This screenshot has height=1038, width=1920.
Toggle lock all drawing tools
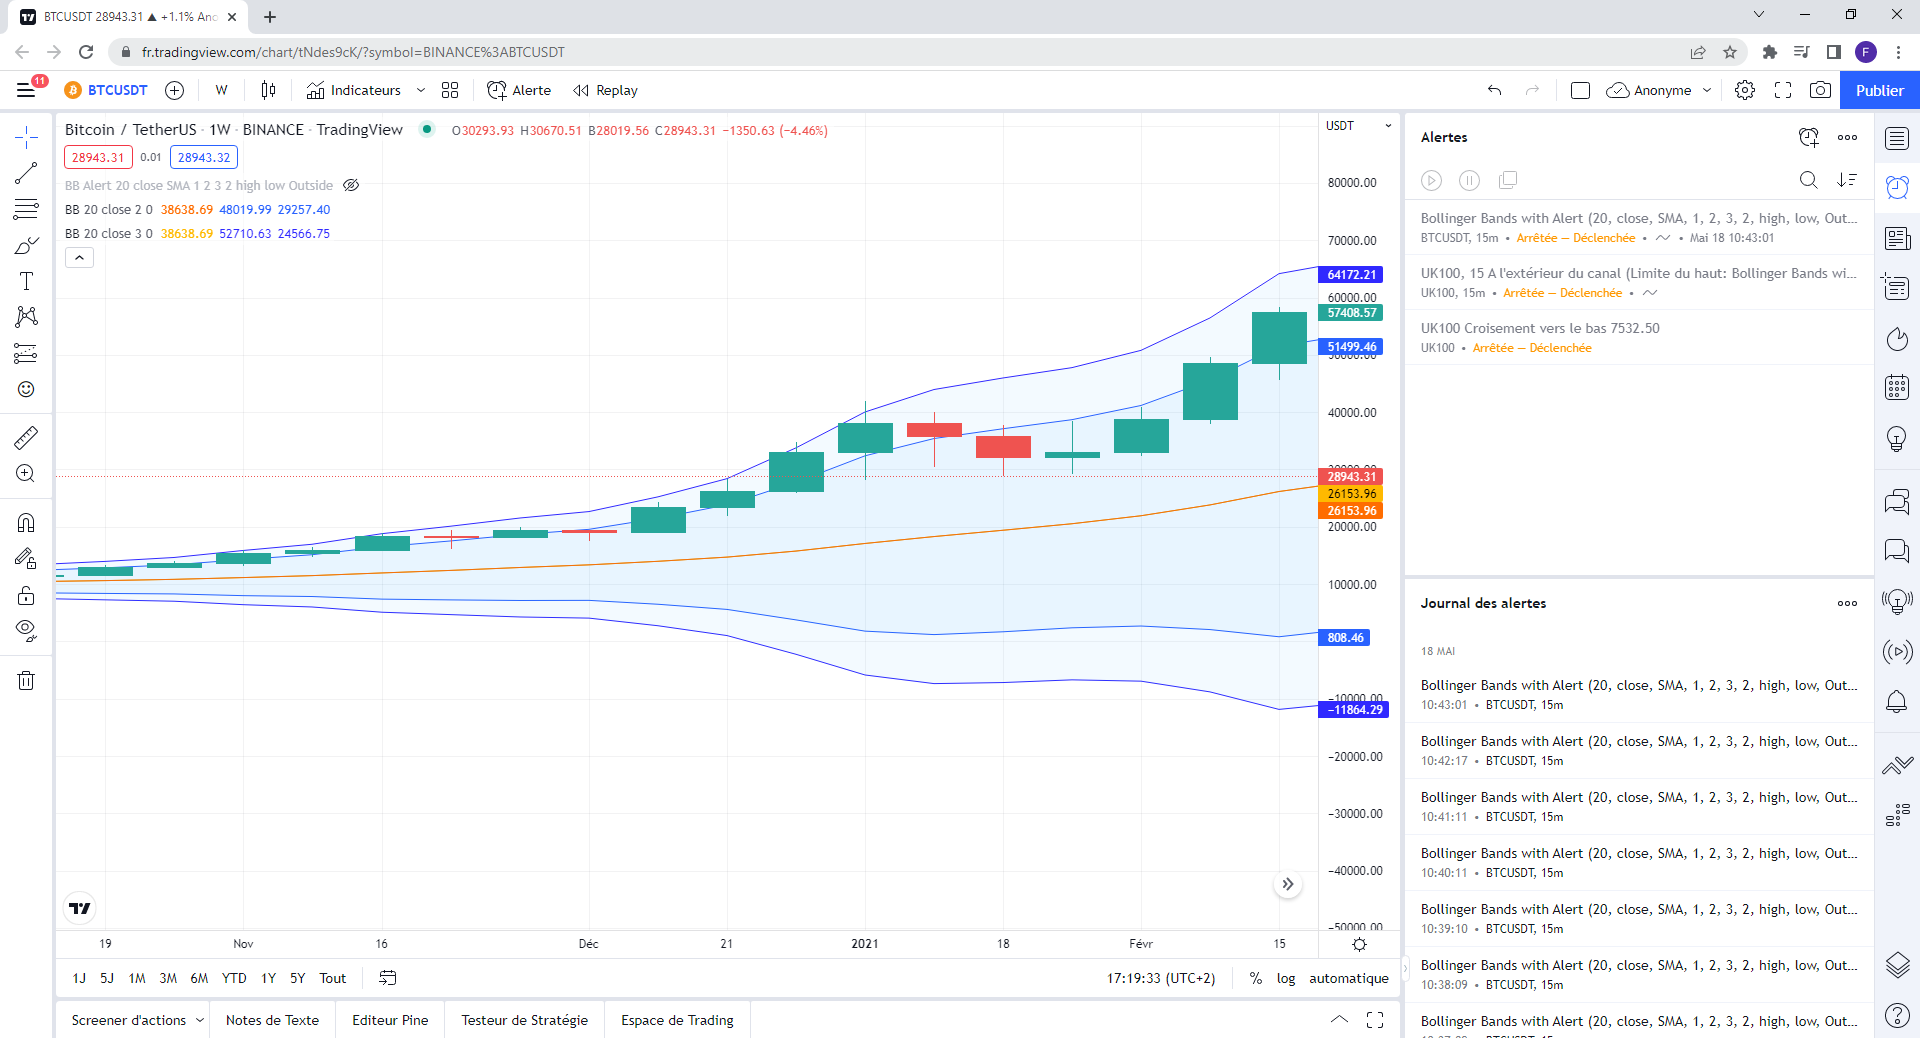pyautogui.click(x=26, y=595)
